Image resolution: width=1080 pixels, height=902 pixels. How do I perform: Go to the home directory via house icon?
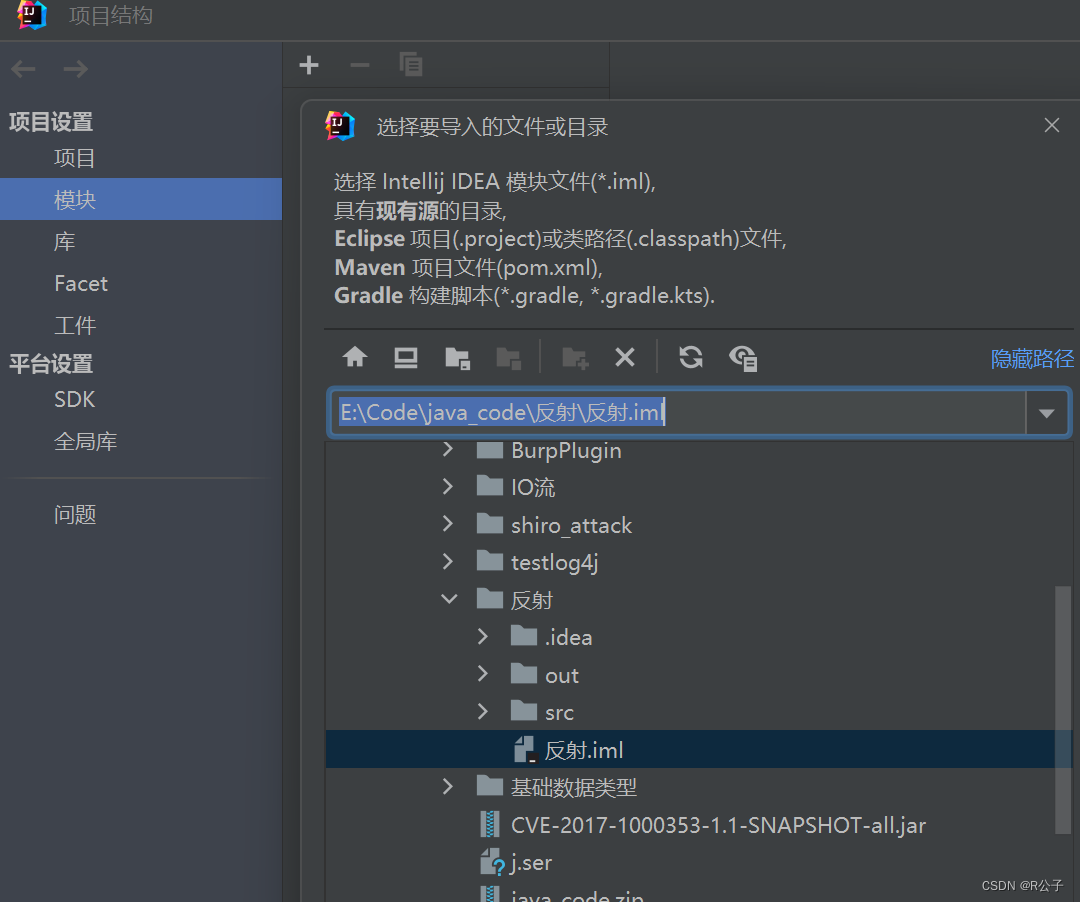(355, 357)
